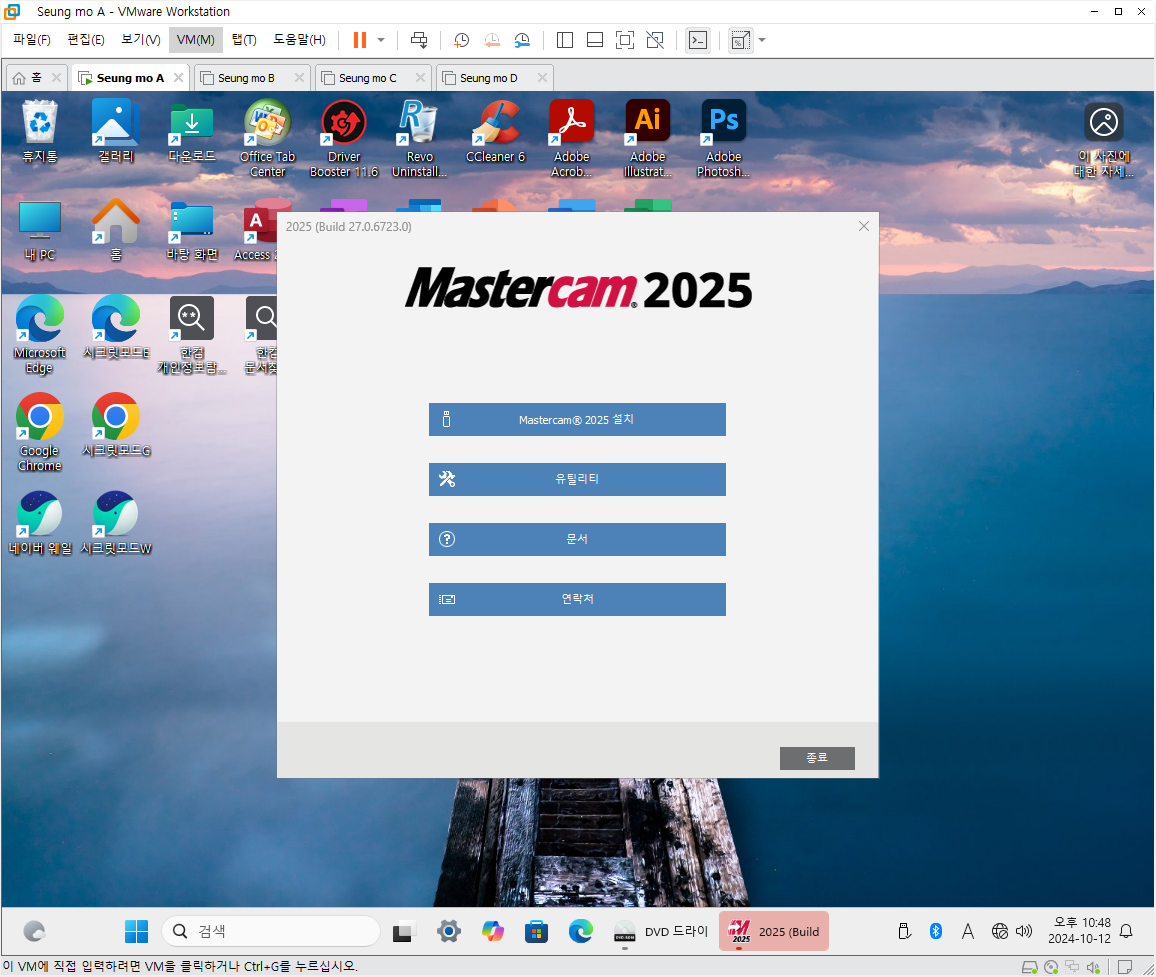This screenshot has width=1156, height=977.
Task: Take a VM snapshot
Action: coord(462,40)
